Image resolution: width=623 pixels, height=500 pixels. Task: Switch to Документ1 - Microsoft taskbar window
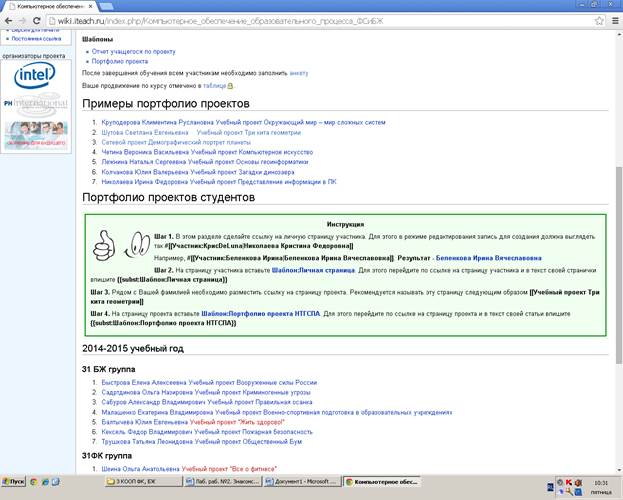pyautogui.click(x=303, y=482)
